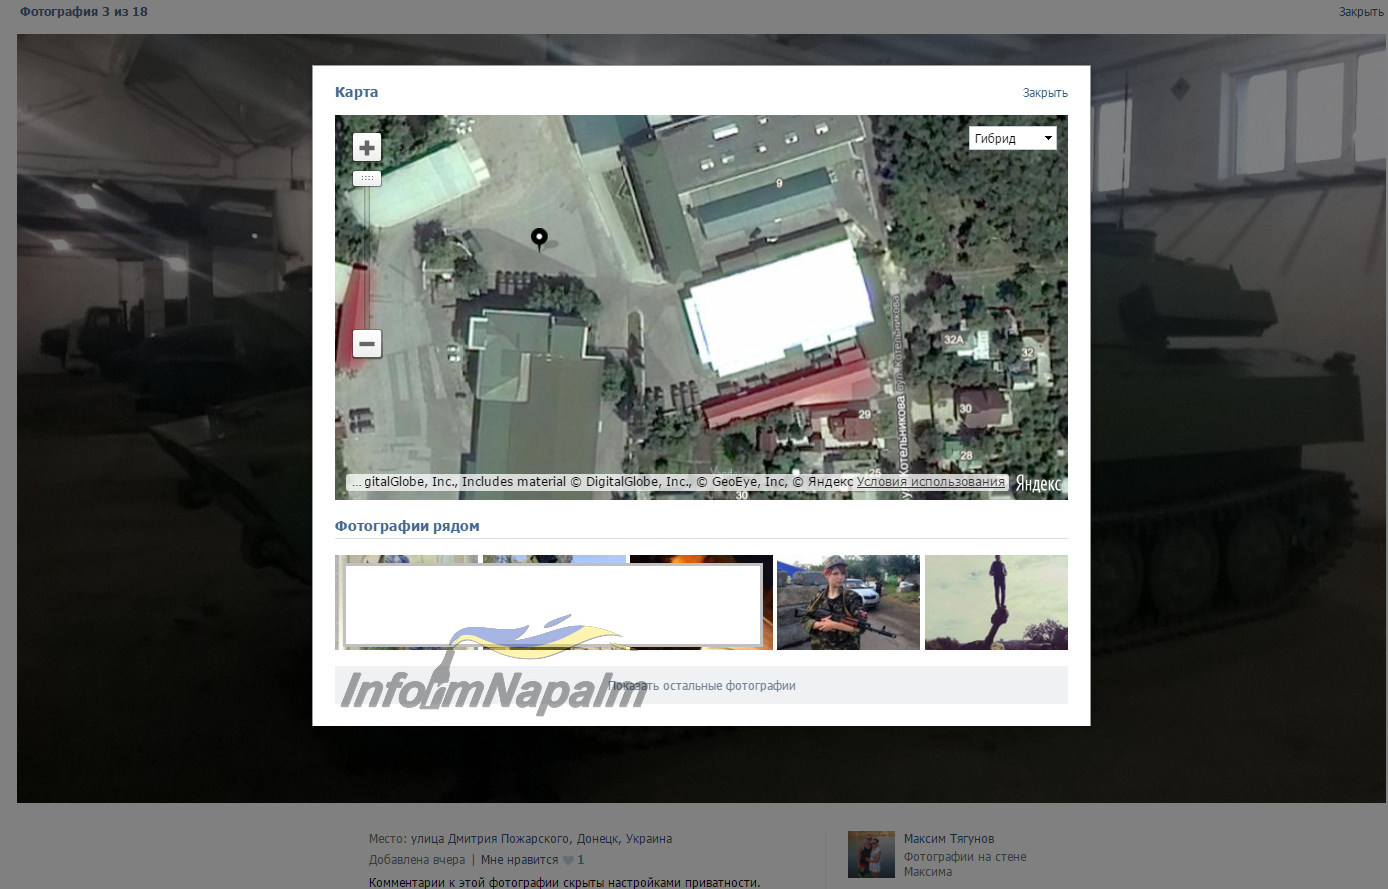
Task: Click the Мне нравится like link
Action: tap(519, 860)
